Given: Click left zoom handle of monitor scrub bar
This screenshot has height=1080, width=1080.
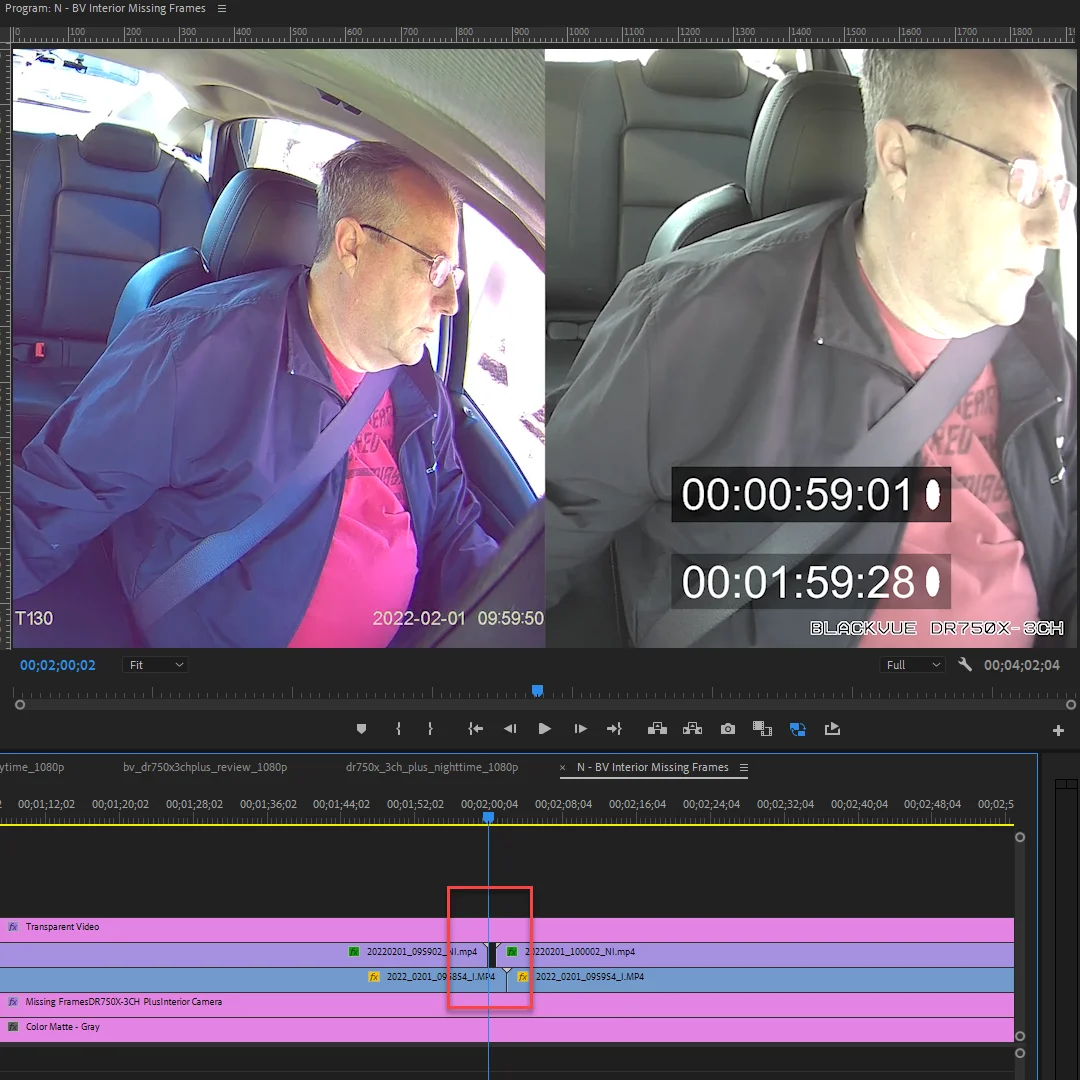Looking at the screenshot, I should (20, 705).
